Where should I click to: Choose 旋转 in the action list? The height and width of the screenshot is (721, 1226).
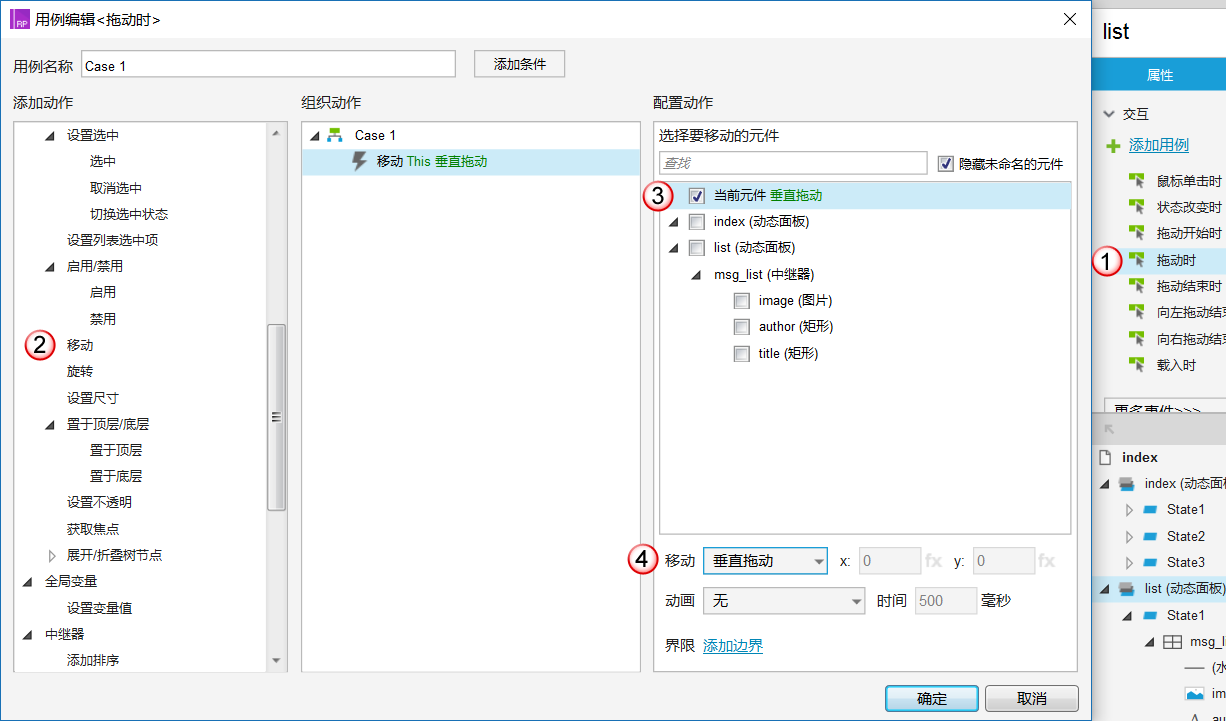click(x=80, y=371)
